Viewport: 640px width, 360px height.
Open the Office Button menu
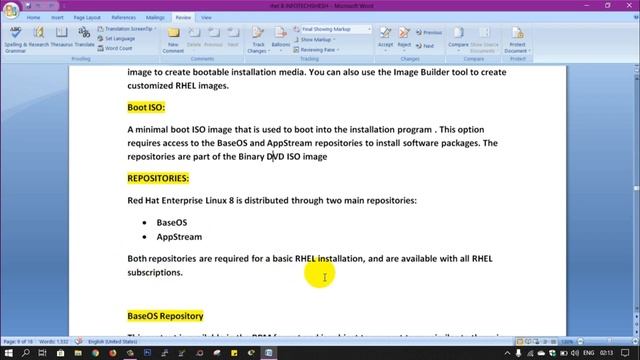pyautogui.click(x=11, y=10)
